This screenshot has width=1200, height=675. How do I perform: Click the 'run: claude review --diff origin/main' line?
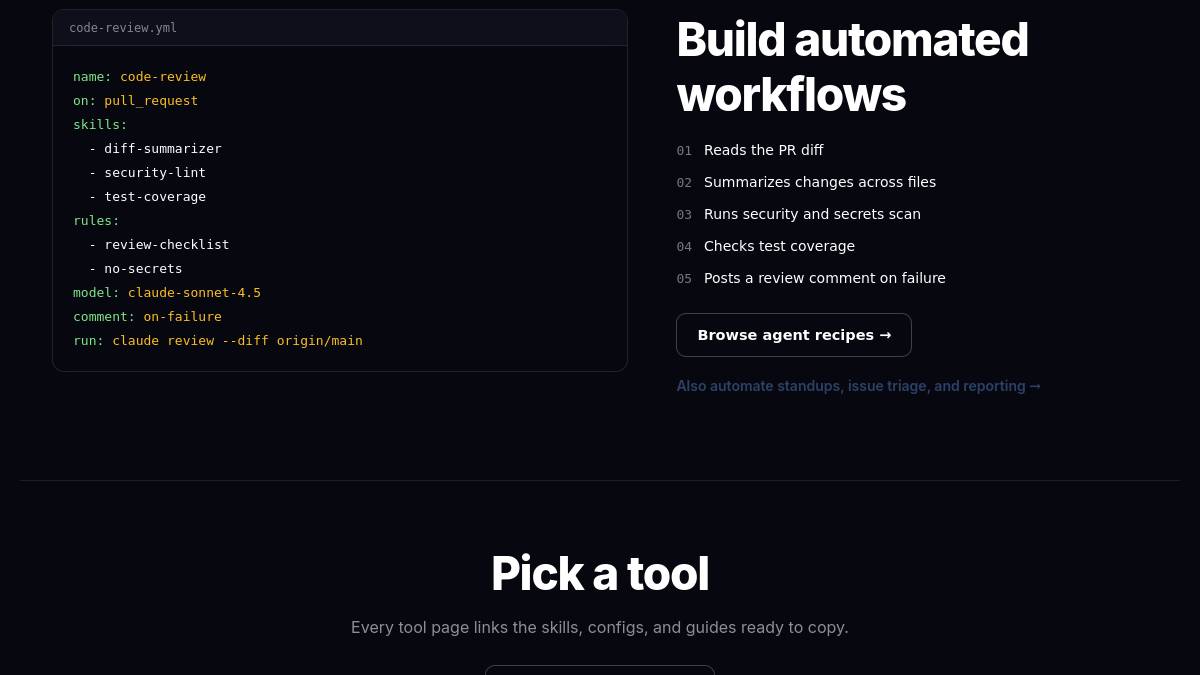pos(218,341)
